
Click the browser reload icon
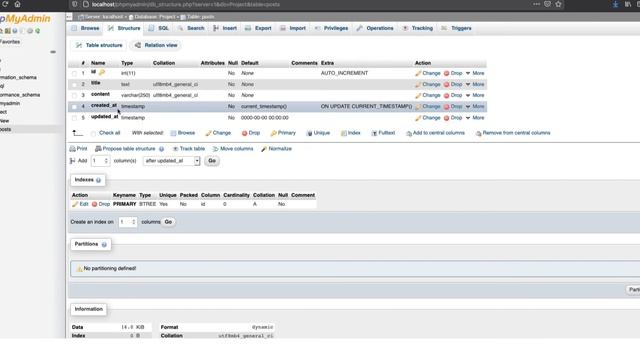click(5, 4)
